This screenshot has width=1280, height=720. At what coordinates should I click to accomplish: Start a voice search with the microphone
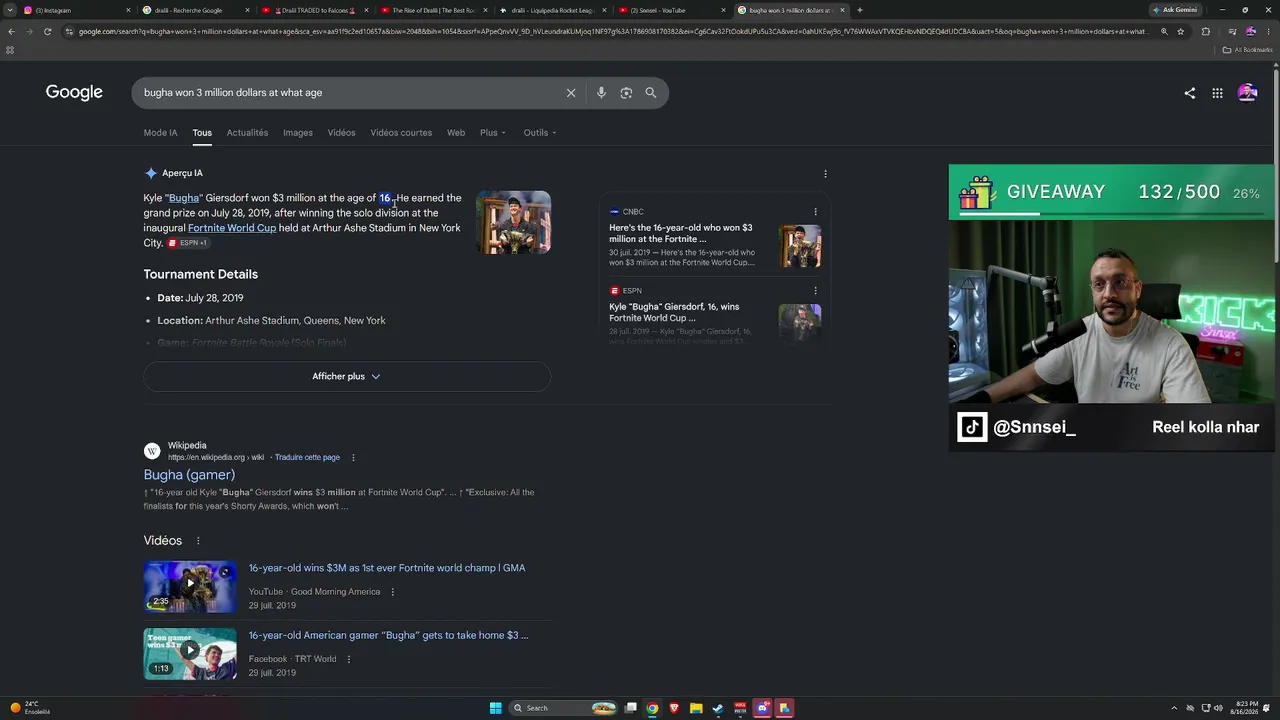point(601,93)
